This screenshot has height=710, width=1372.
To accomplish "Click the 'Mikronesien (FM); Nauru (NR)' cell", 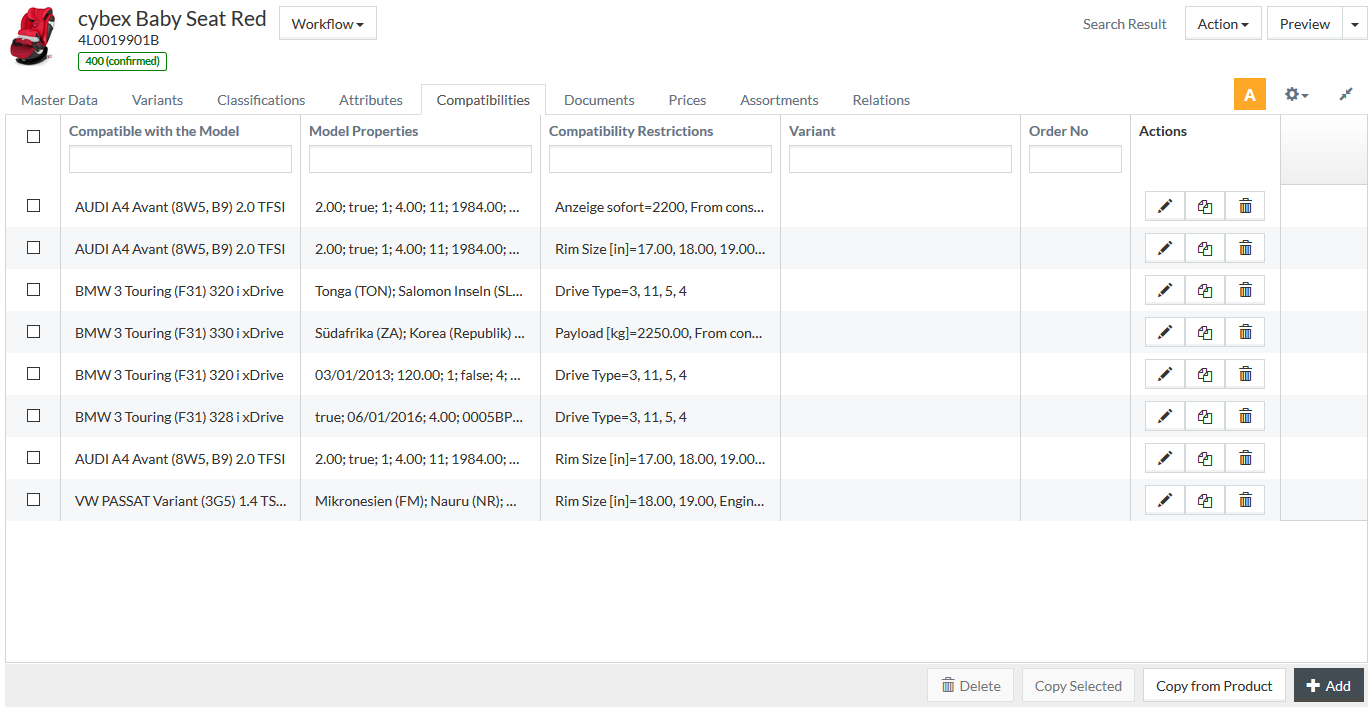I will point(420,501).
